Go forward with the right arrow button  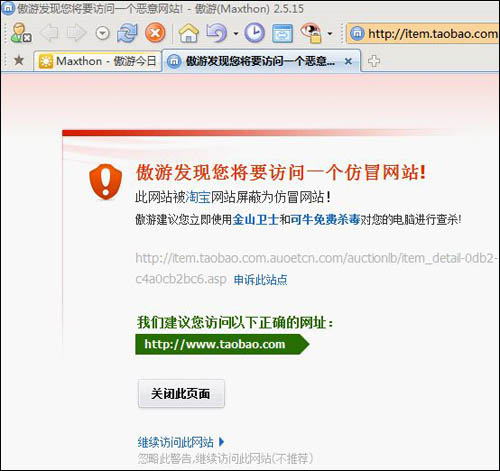[x=77, y=33]
